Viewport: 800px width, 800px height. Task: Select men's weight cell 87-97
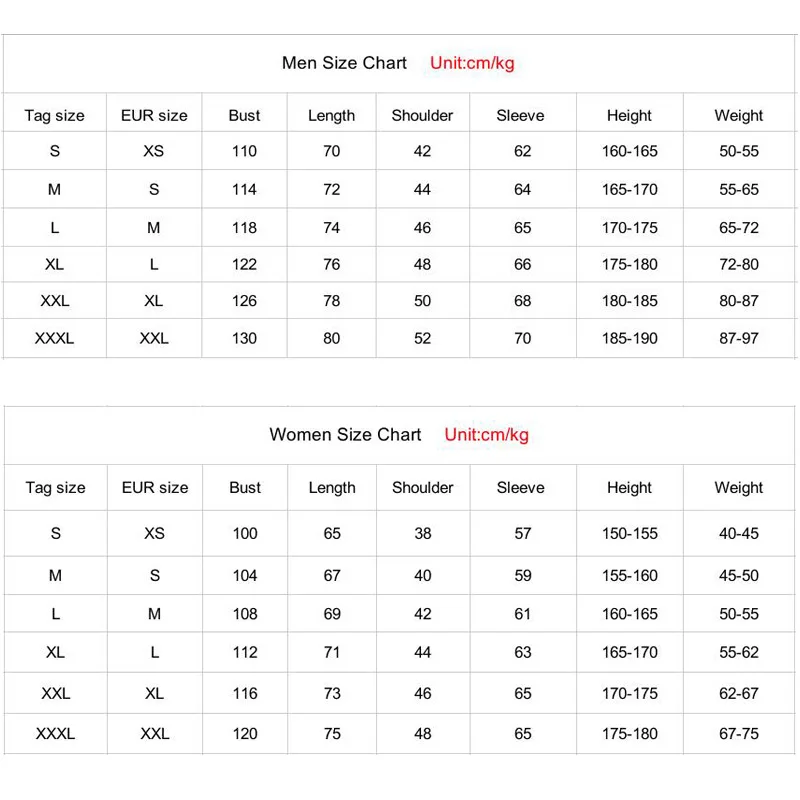point(738,338)
